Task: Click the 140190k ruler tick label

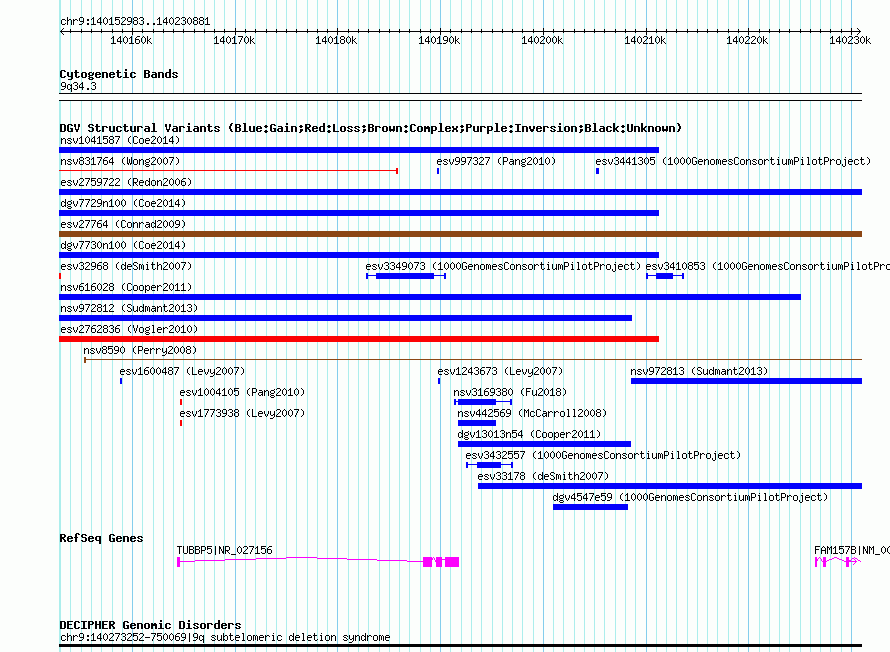Action: coord(439,40)
